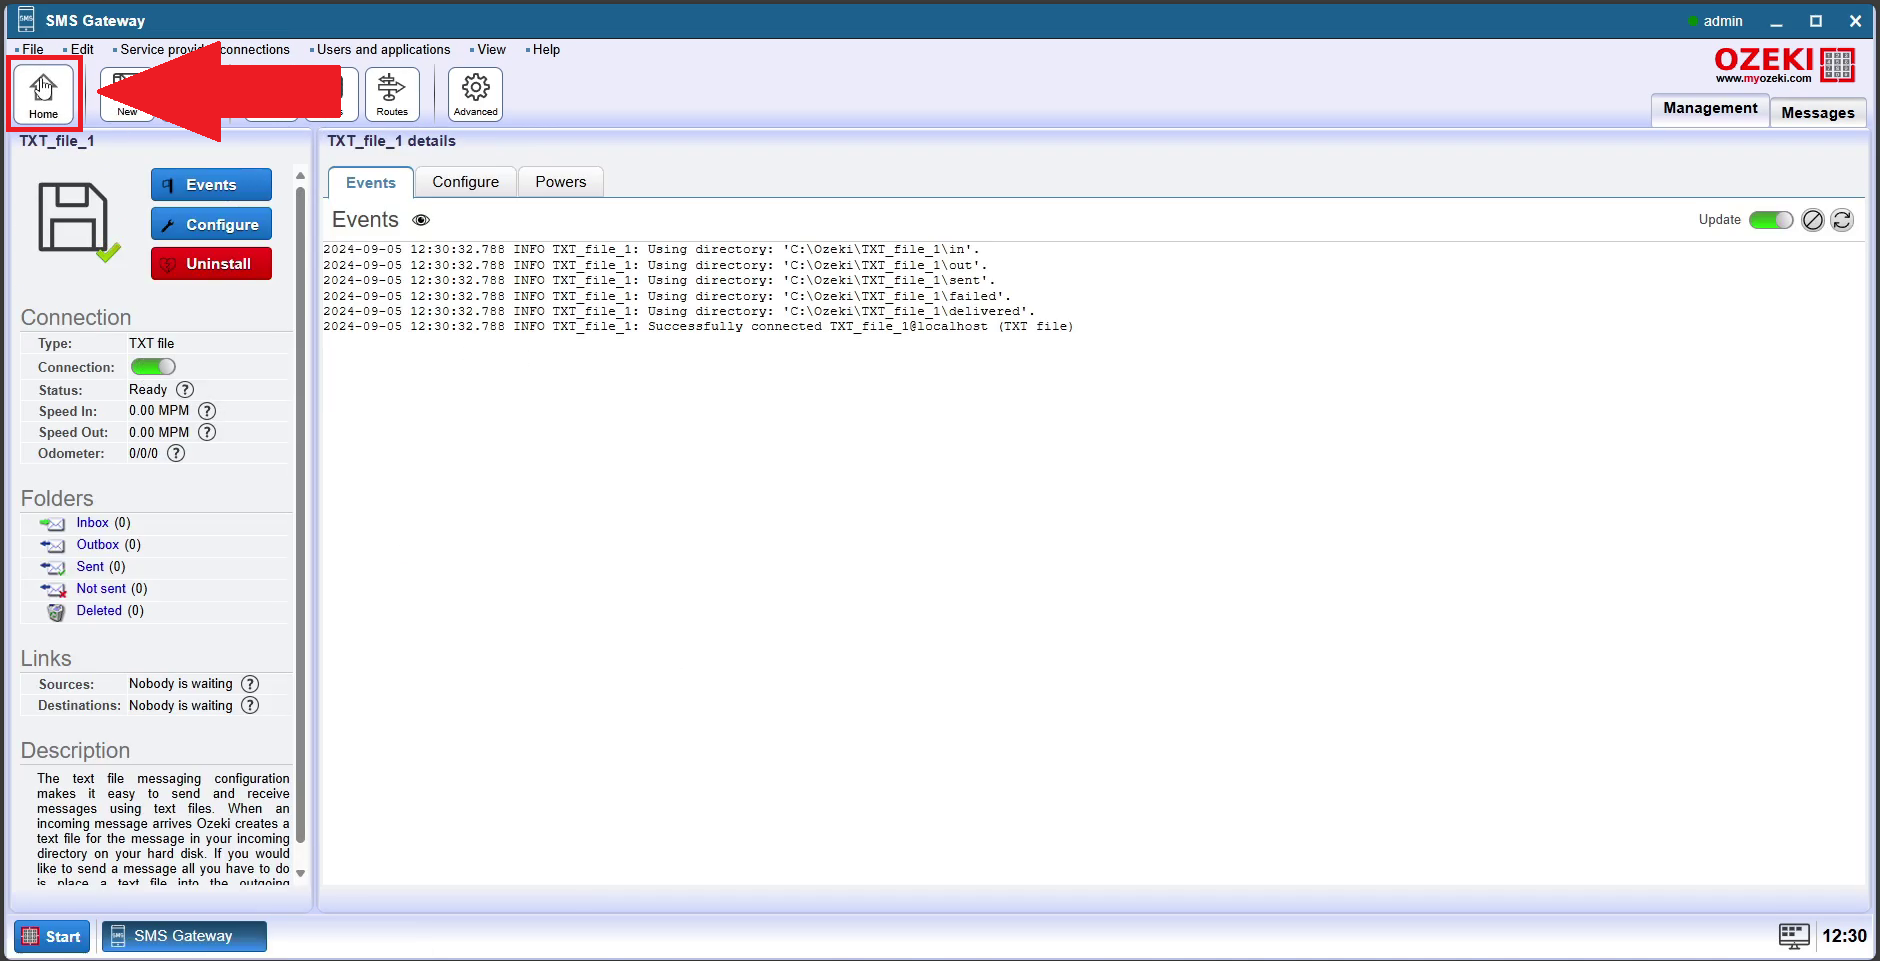
Task: Open the View menu
Action: pyautogui.click(x=491, y=49)
